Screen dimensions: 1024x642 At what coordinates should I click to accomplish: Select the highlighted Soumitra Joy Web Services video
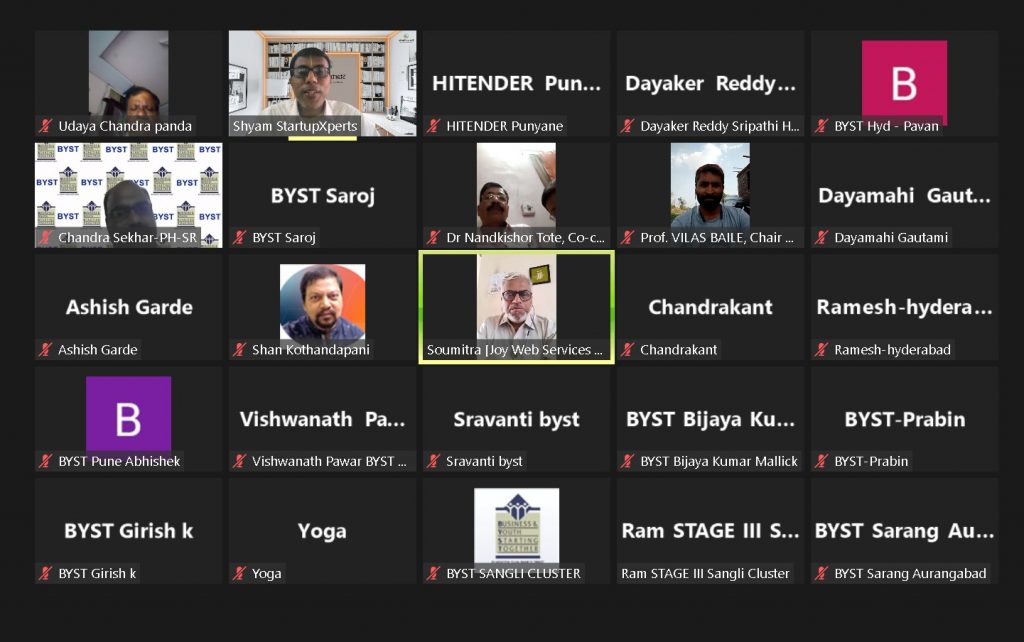click(x=517, y=307)
